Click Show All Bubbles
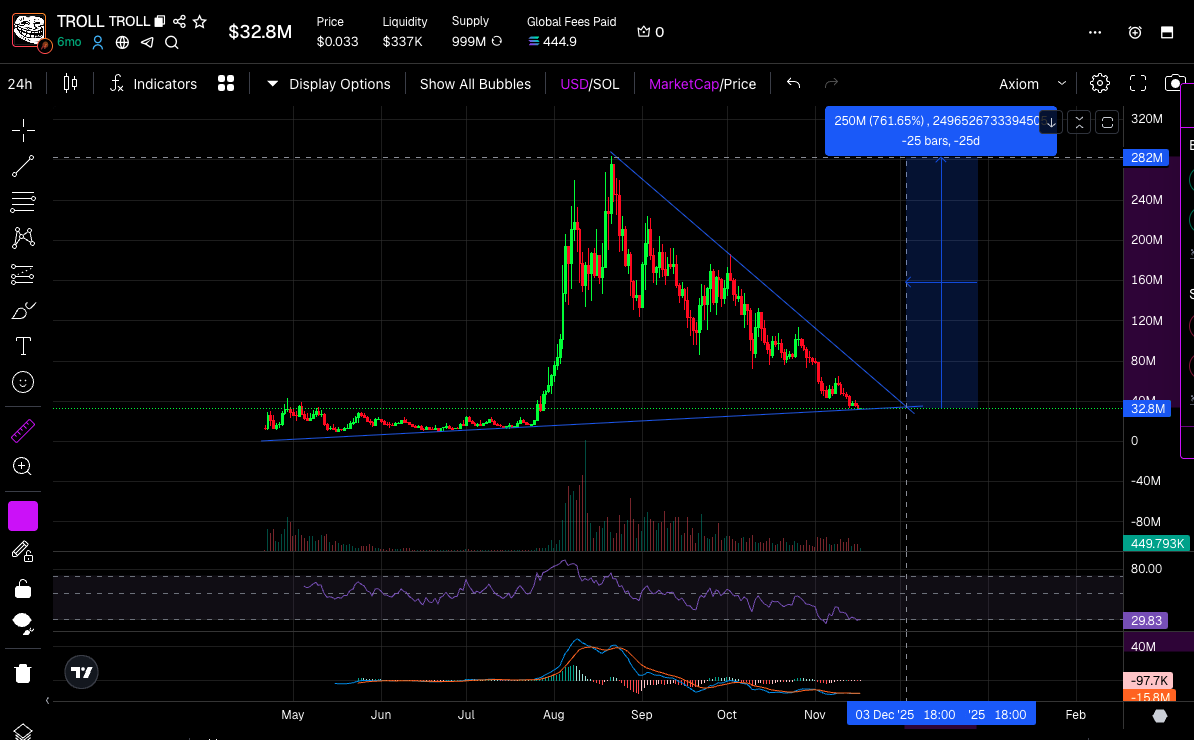 point(475,84)
